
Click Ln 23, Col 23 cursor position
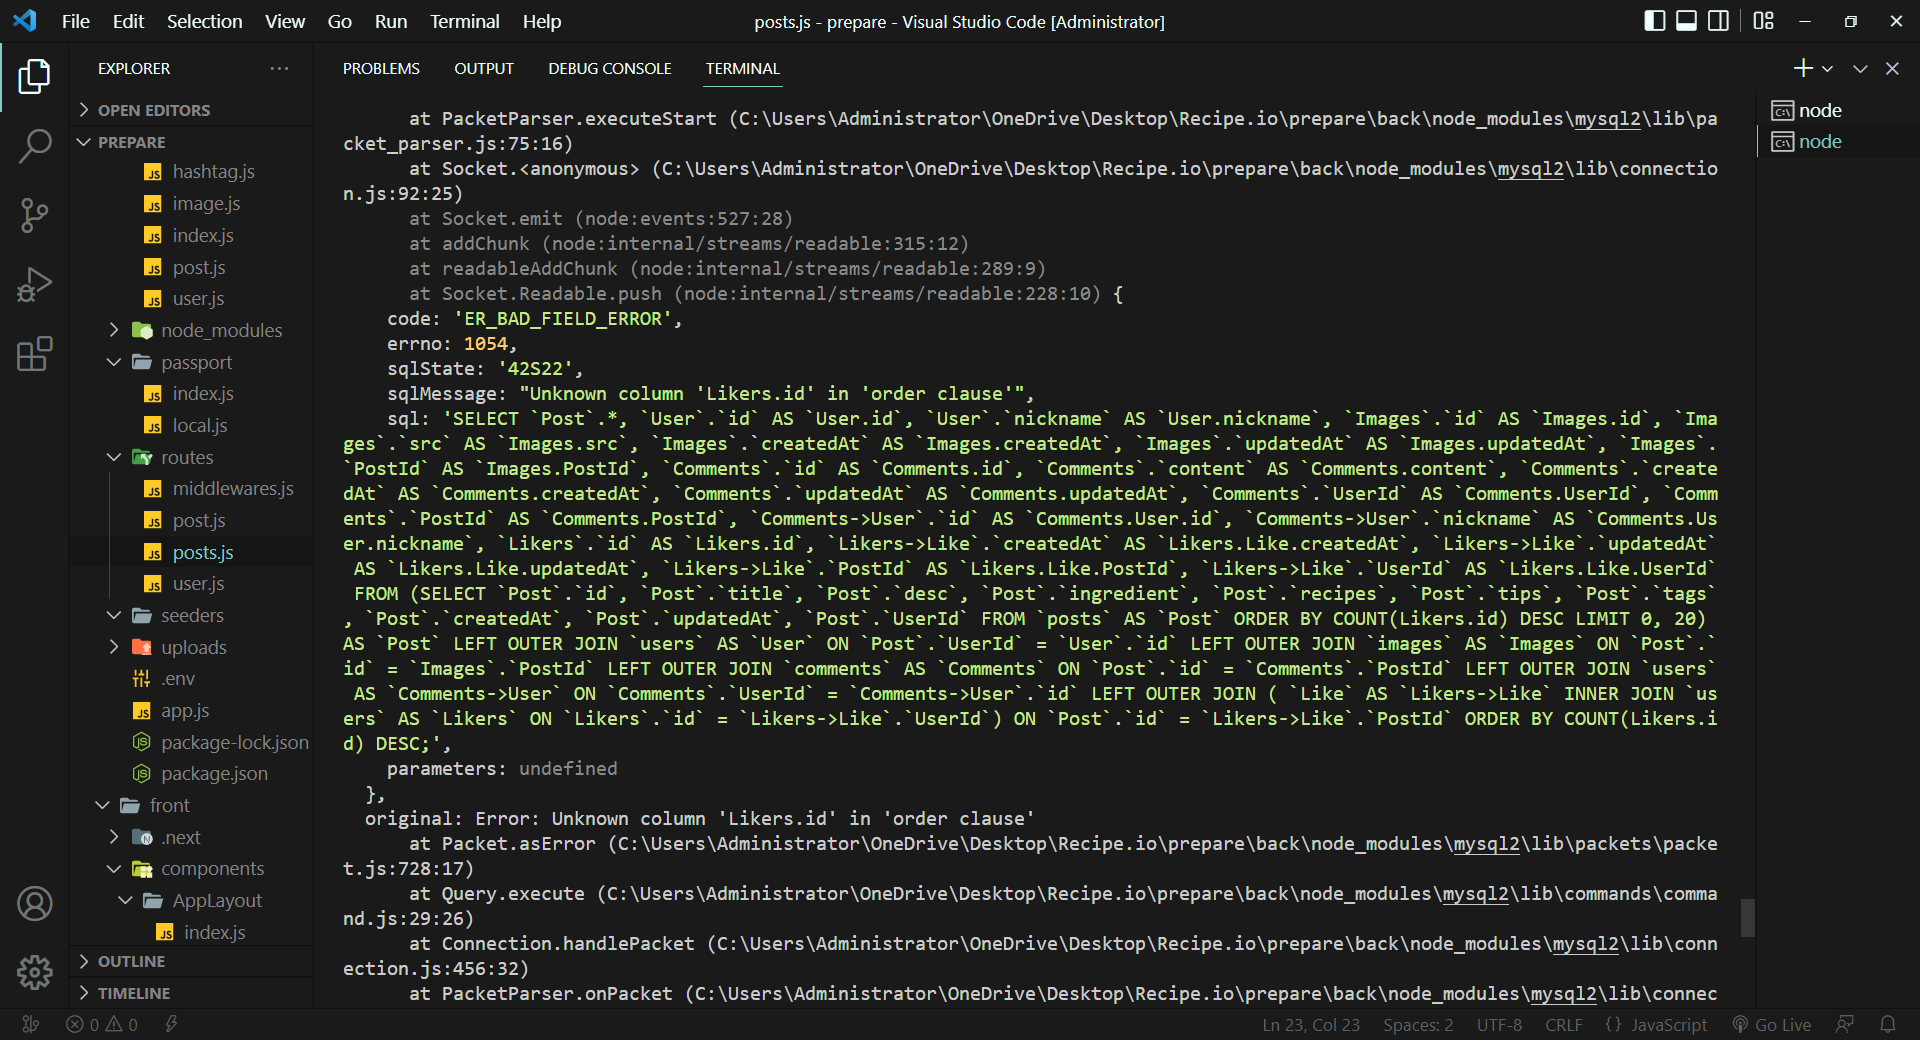point(1311,1024)
